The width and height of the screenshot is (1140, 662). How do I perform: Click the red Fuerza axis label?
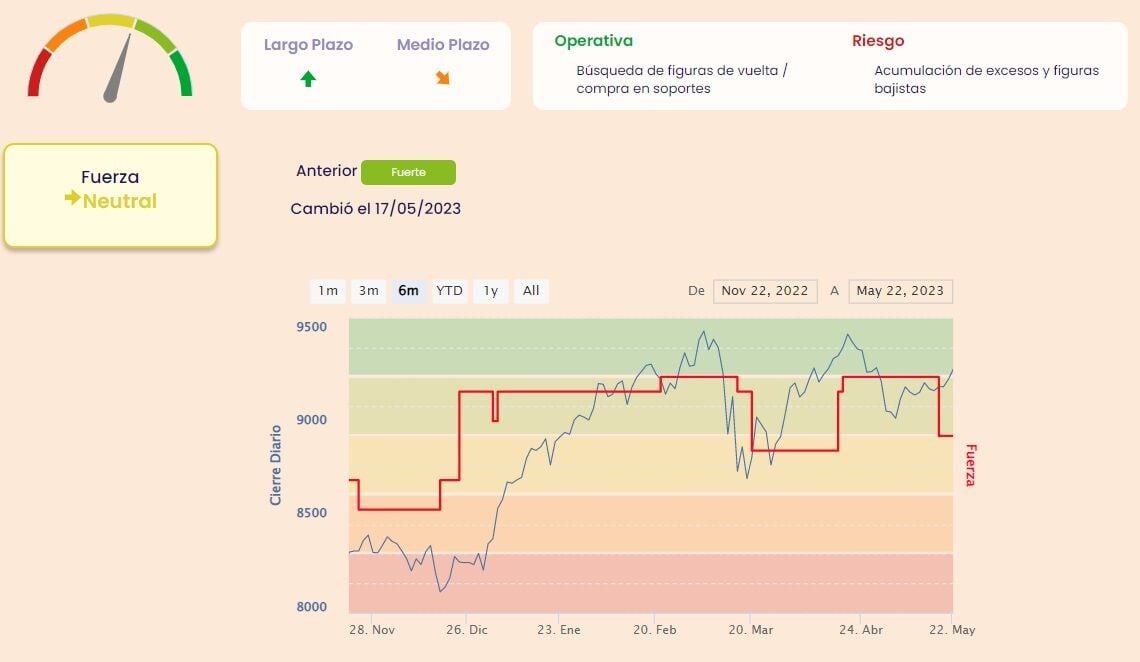pyautogui.click(x=970, y=465)
